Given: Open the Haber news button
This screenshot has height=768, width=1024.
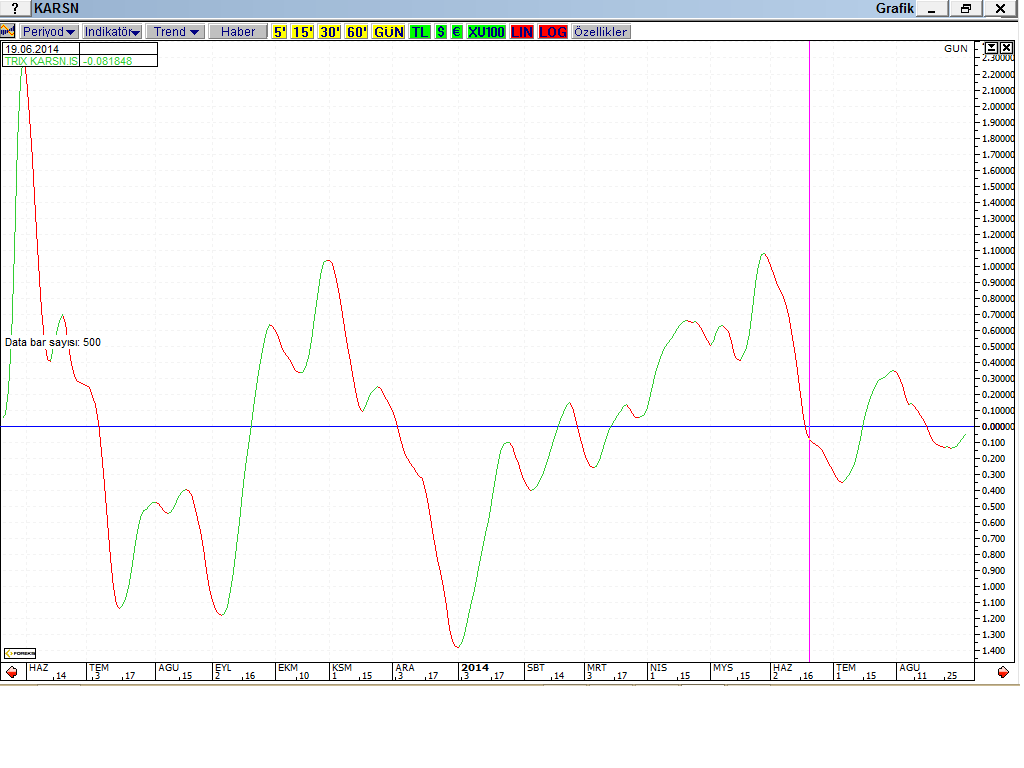Looking at the screenshot, I should click(x=238, y=32).
